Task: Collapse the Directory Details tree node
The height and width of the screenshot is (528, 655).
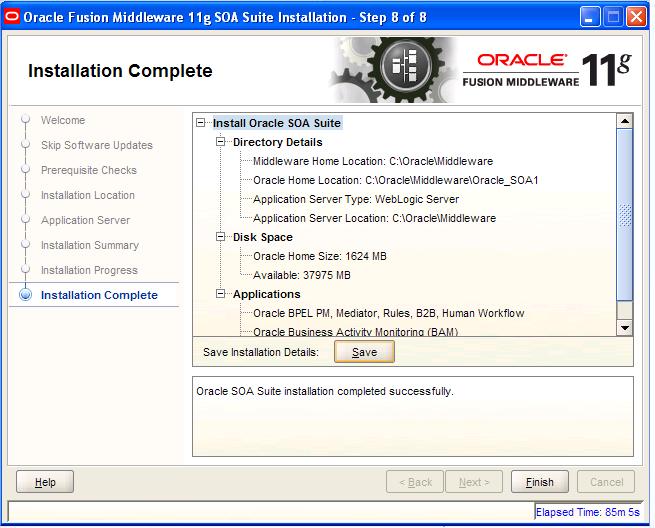Action: pos(223,143)
